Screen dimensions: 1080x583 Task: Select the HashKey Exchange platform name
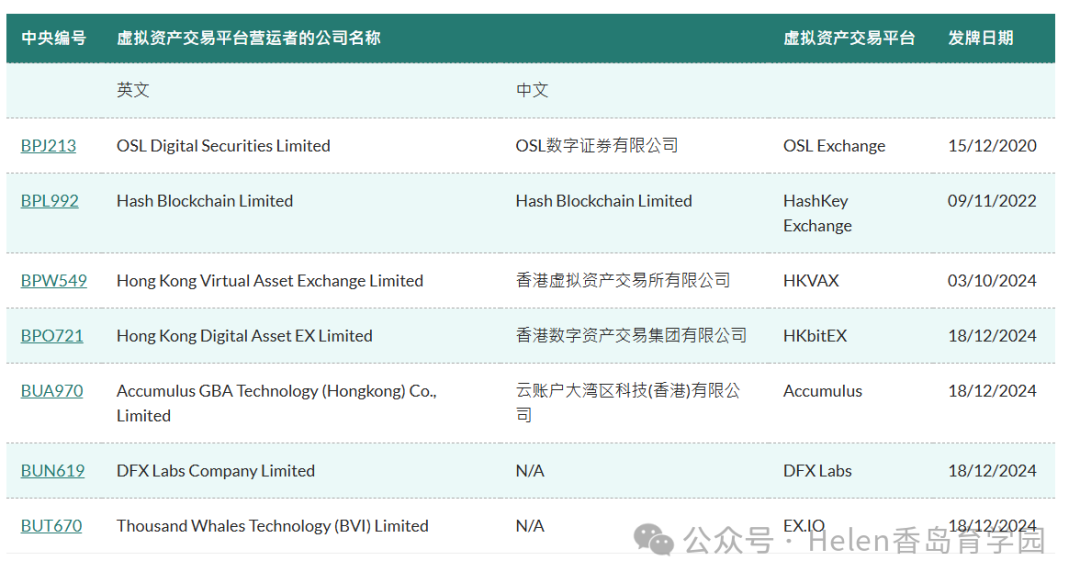(817, 213)
